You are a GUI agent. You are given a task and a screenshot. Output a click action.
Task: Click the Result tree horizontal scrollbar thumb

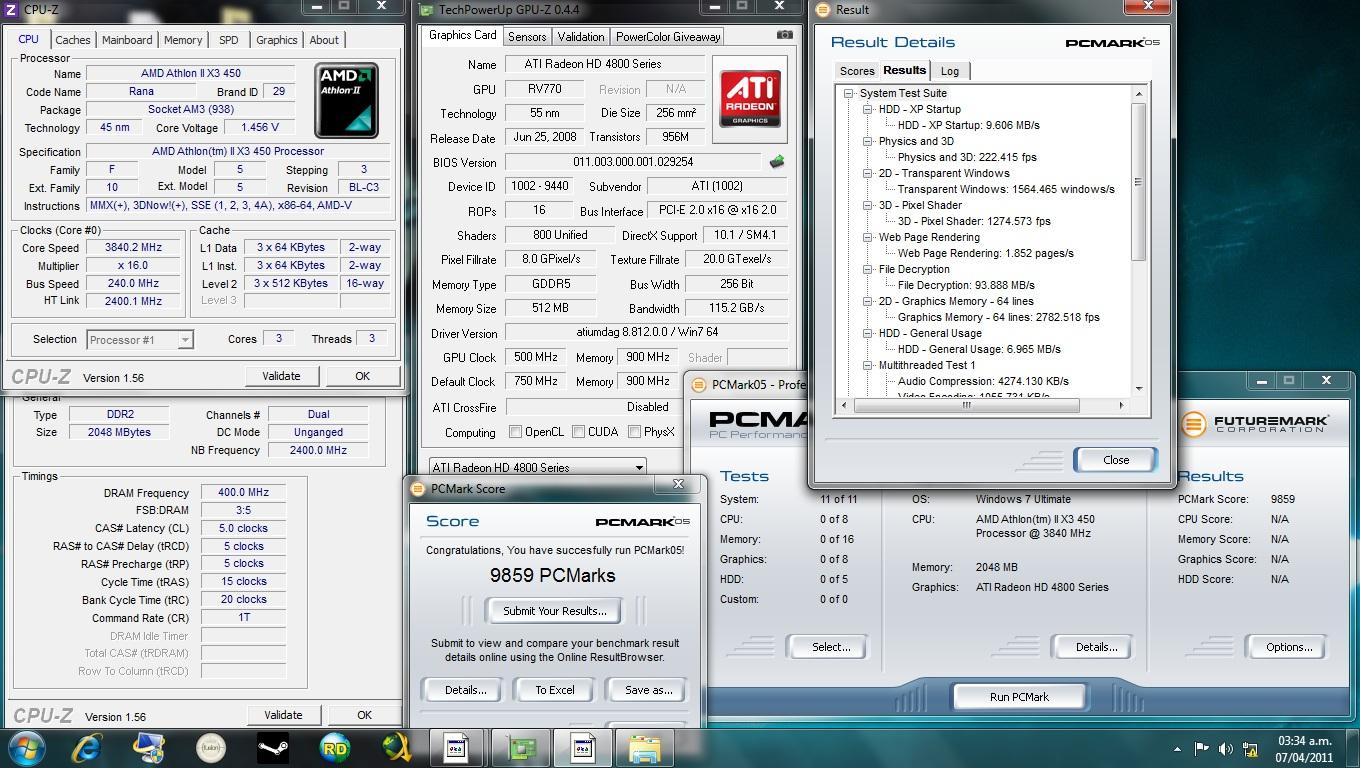click(965, 405)
